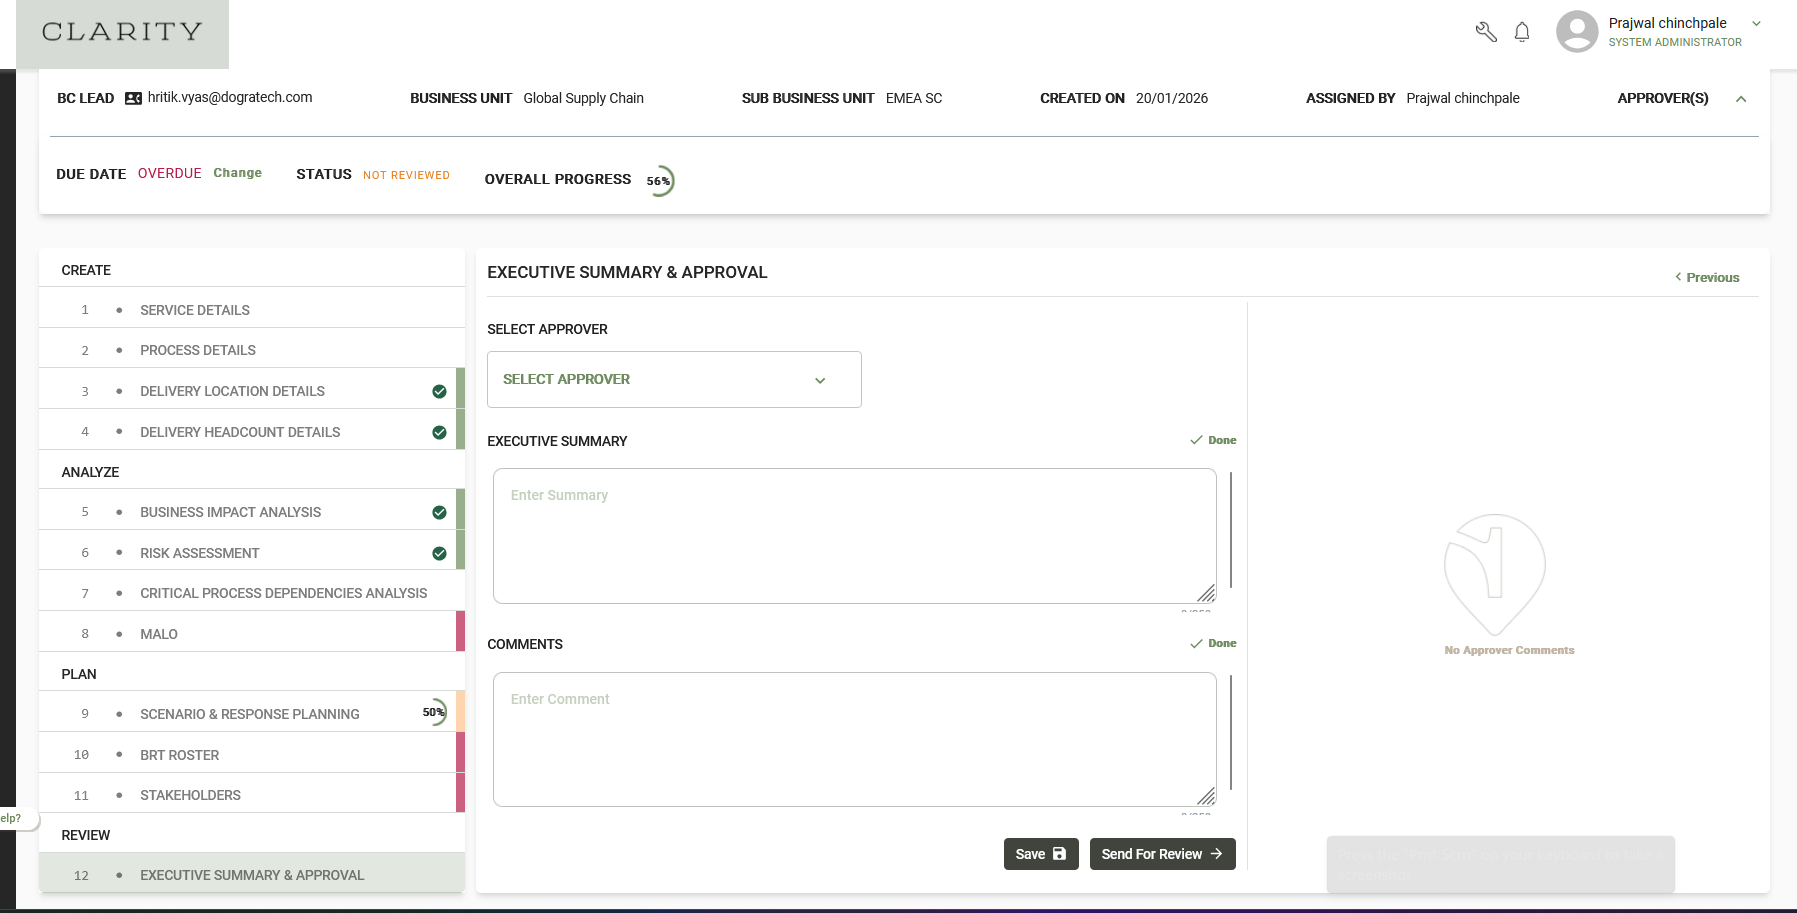The height and width of the screenshot is (913, 1797).
Task: Click Change due date link
Action: pos(237,173)
